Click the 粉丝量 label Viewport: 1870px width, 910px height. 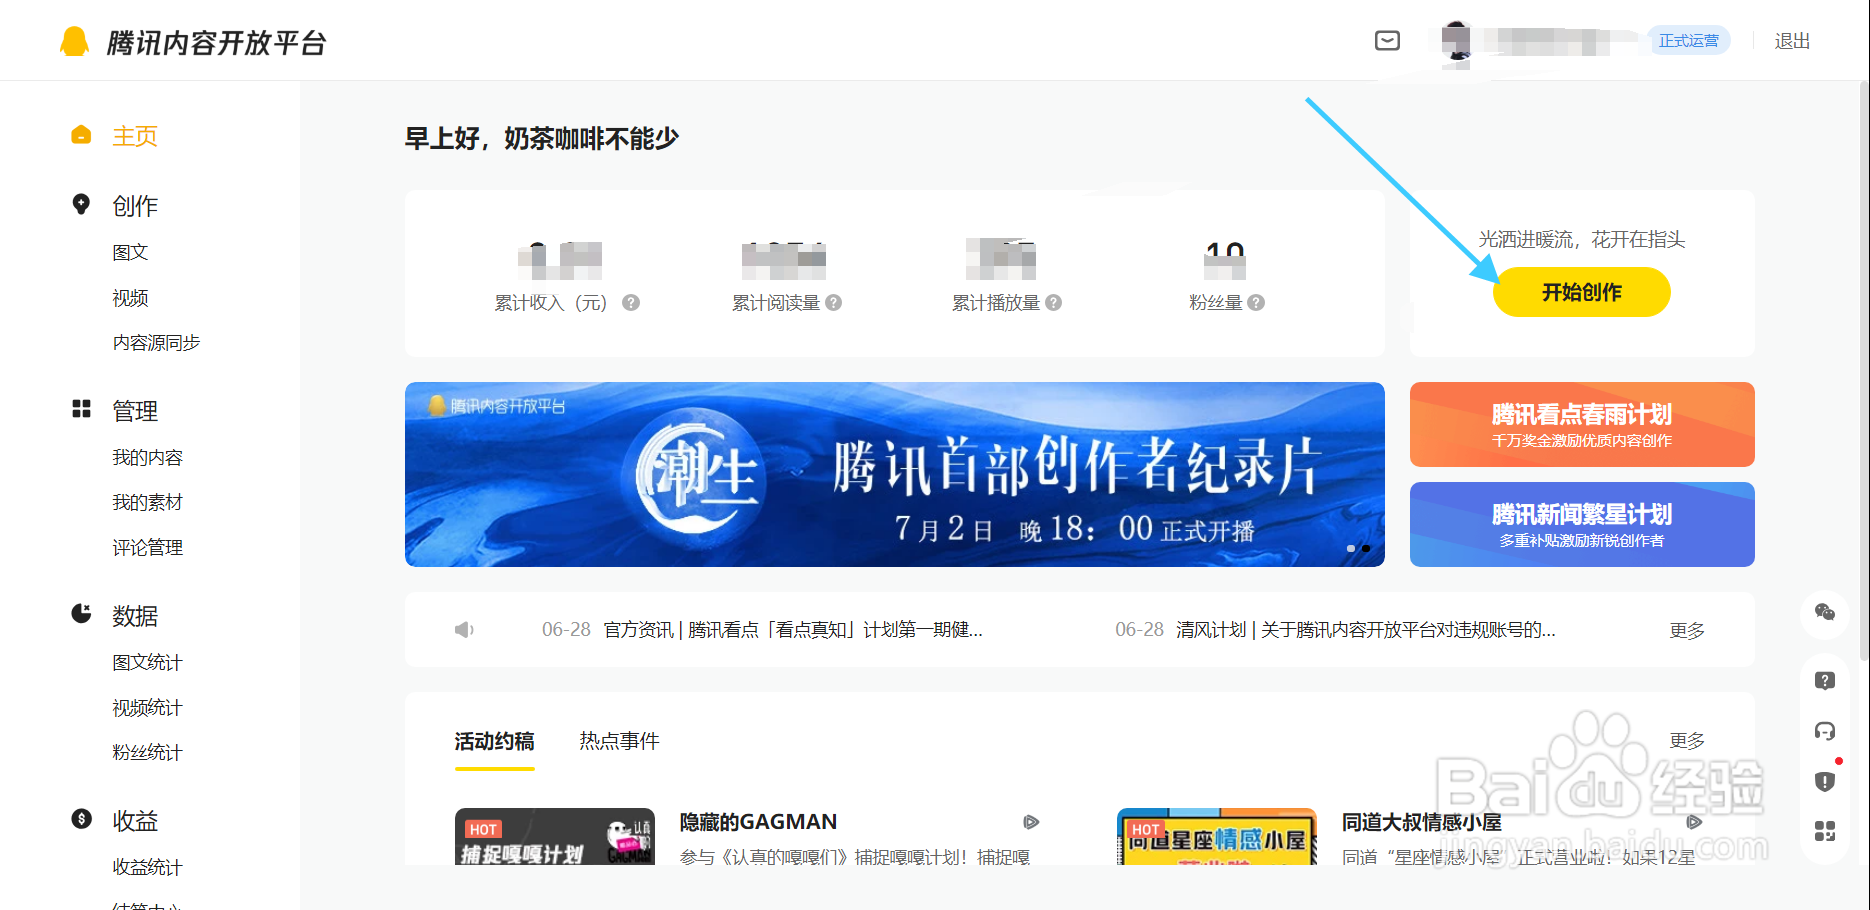tap(1215, 302)
